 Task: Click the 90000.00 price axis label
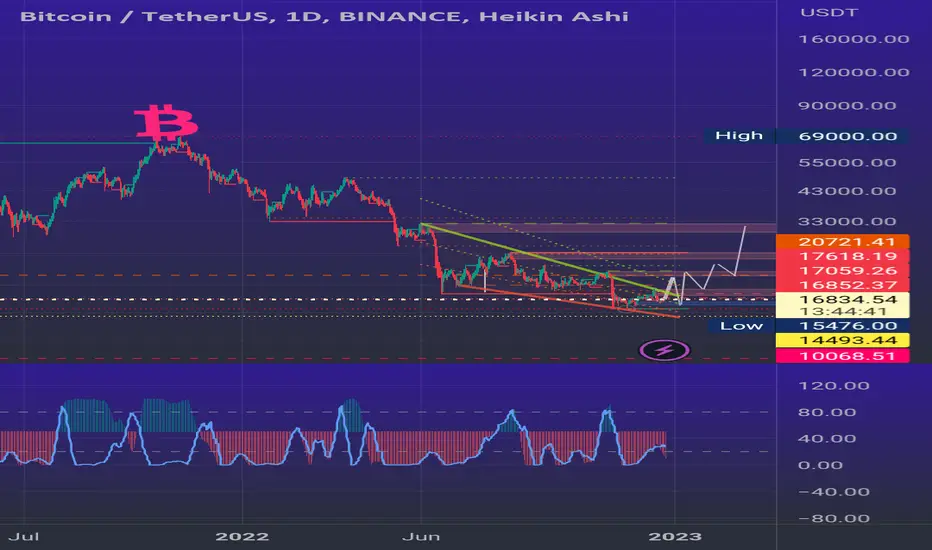coord(847,106)
